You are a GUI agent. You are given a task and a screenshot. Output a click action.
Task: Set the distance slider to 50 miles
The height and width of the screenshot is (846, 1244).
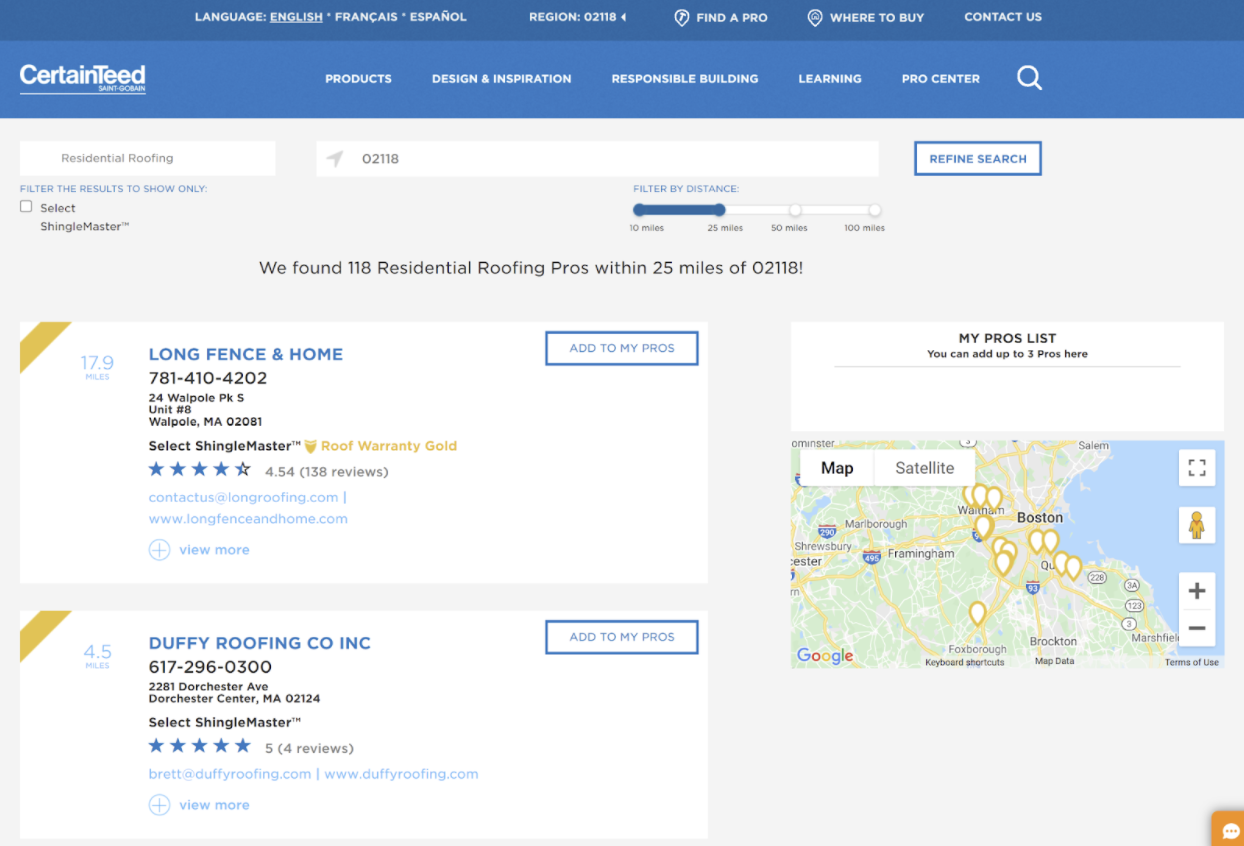pyautogui.click(x=794, y=210)
